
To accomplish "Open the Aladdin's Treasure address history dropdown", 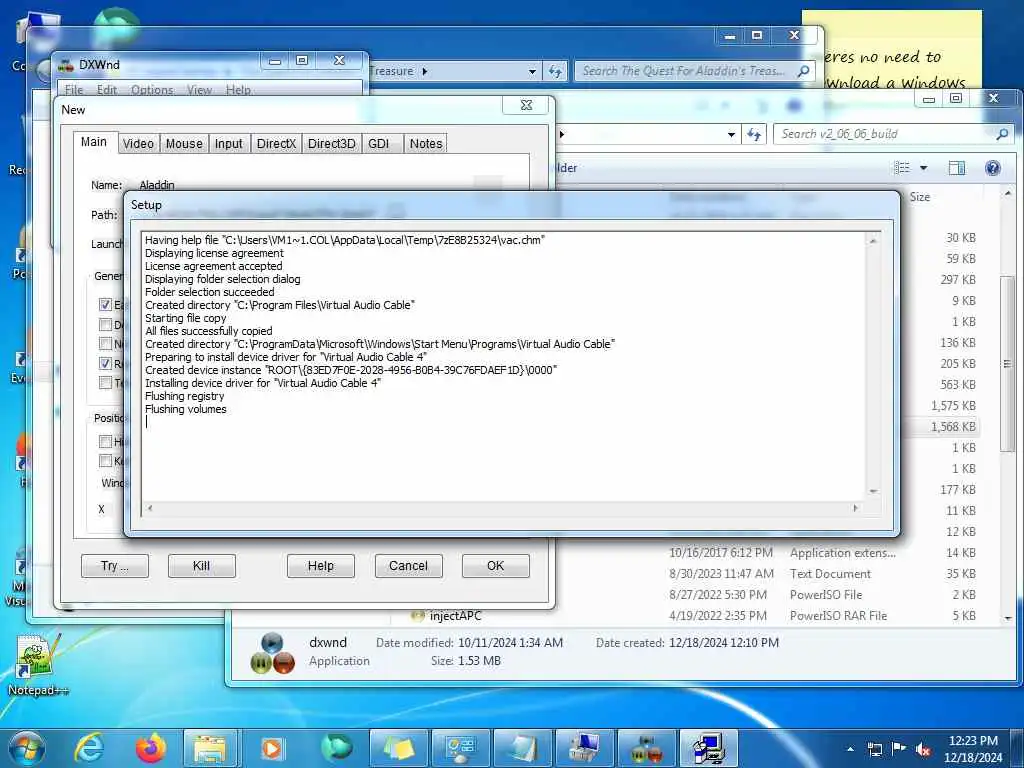I will (x=532, y=71).
